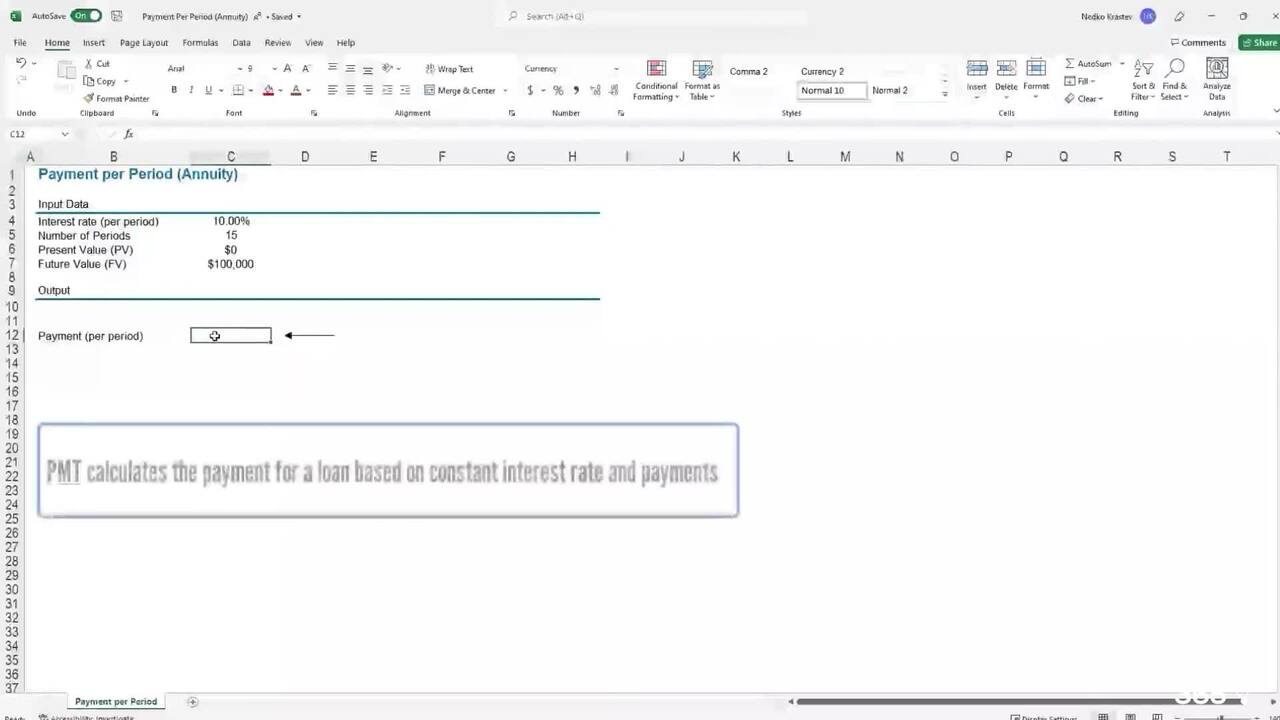This screenshot has height=720, width=1280.
Task: Align text to the left
Action: click(333, 90)
